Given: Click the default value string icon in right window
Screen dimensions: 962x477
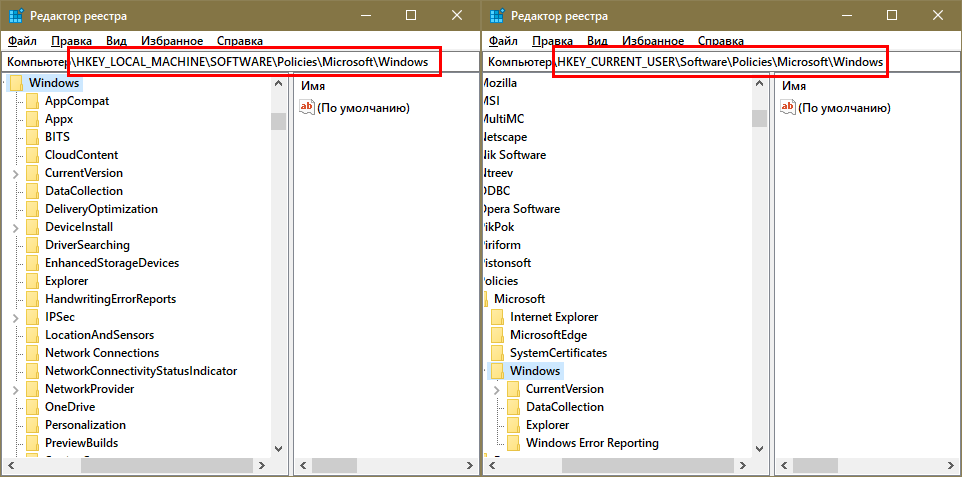Looking at the screenshot, I should (x=788, y=108).
